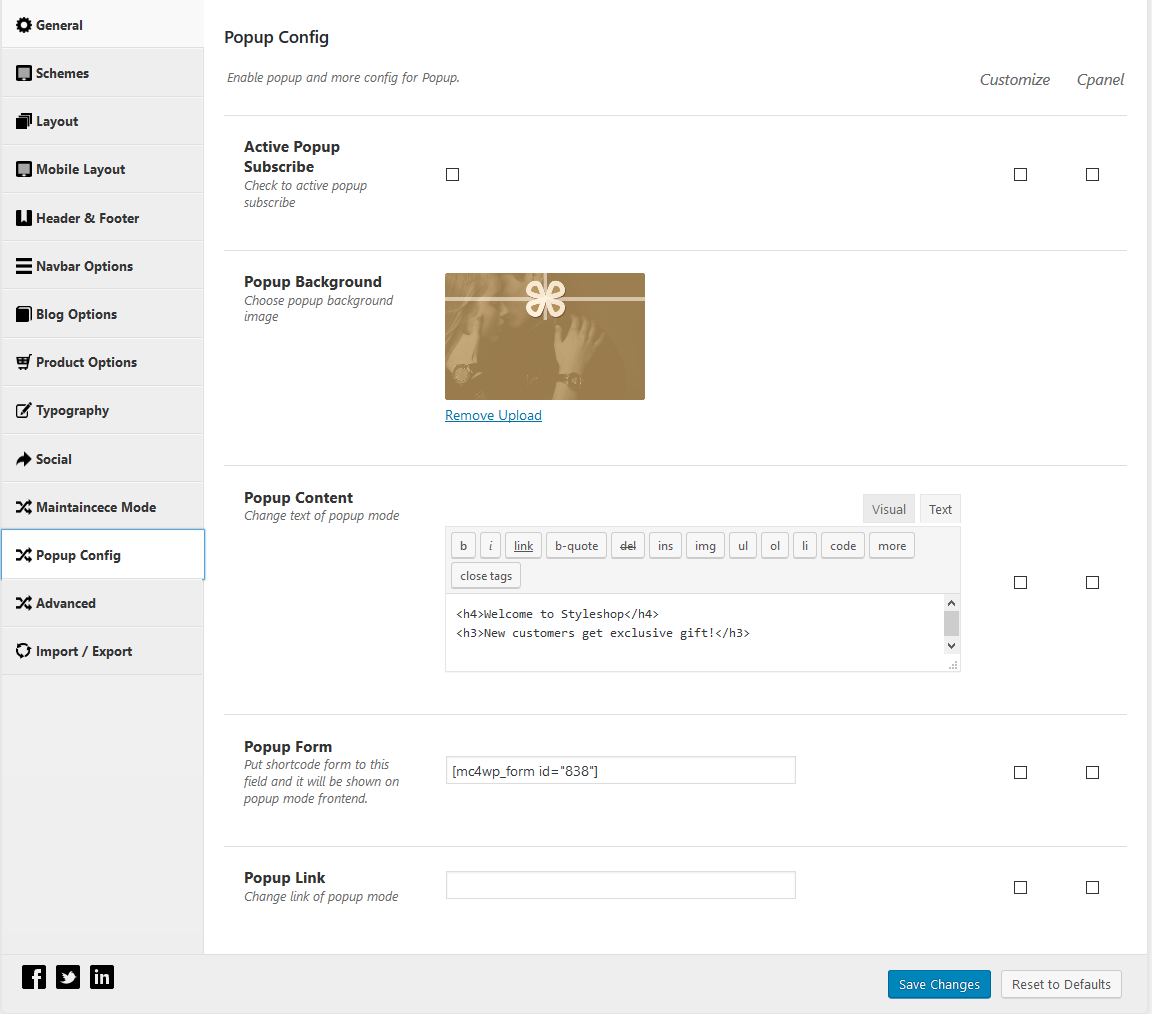Click the ul quicktag button
The image size is (1152, 1014).
743,546
